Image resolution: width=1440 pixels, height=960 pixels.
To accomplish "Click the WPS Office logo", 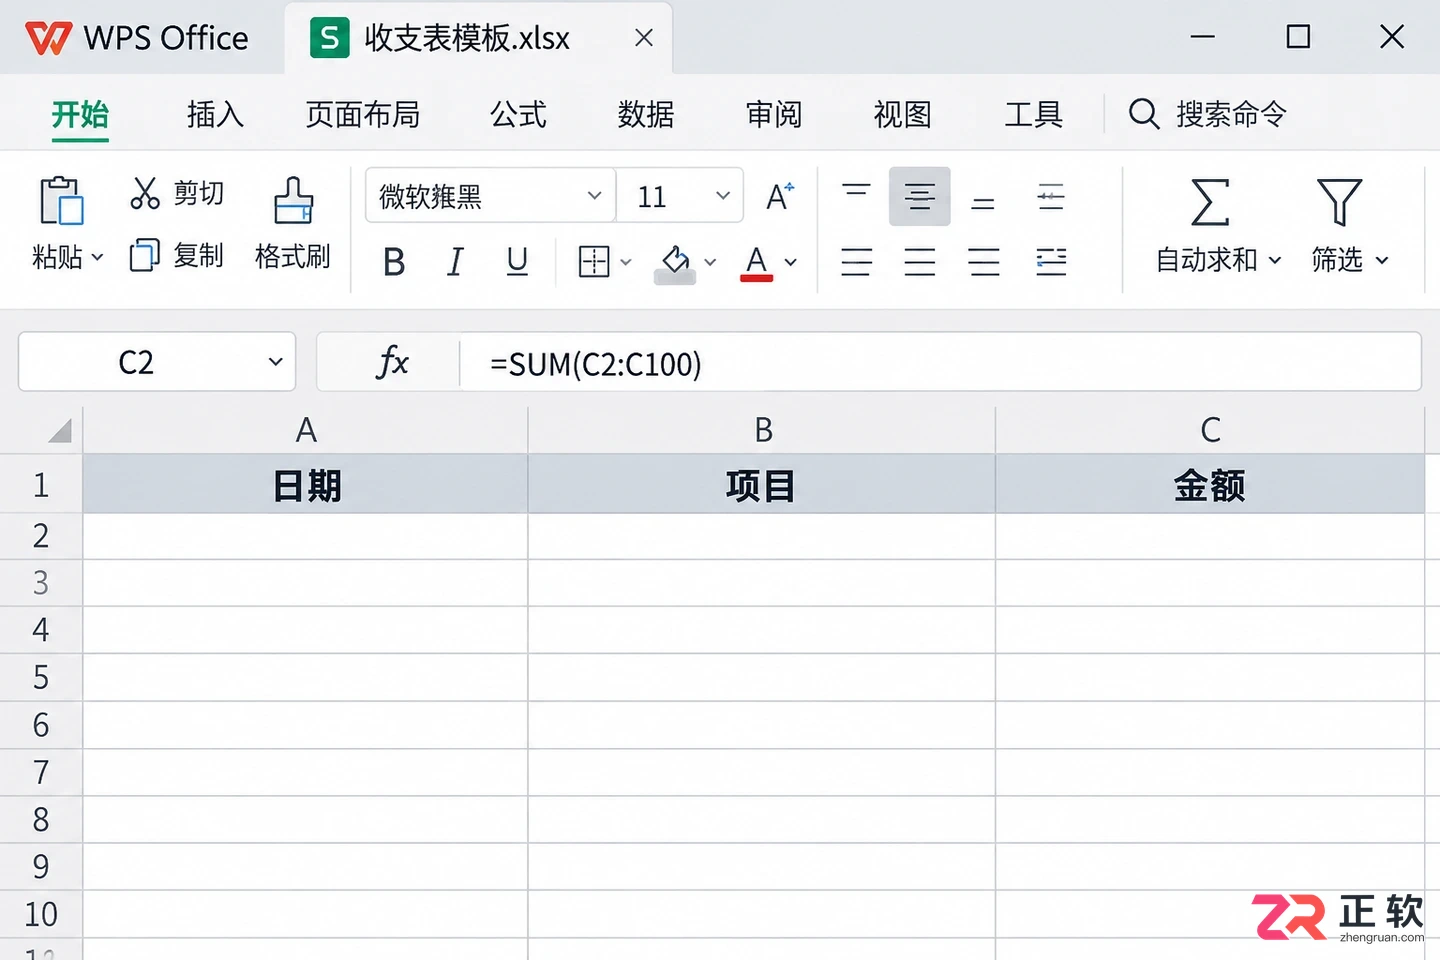I will click(48, 38).
